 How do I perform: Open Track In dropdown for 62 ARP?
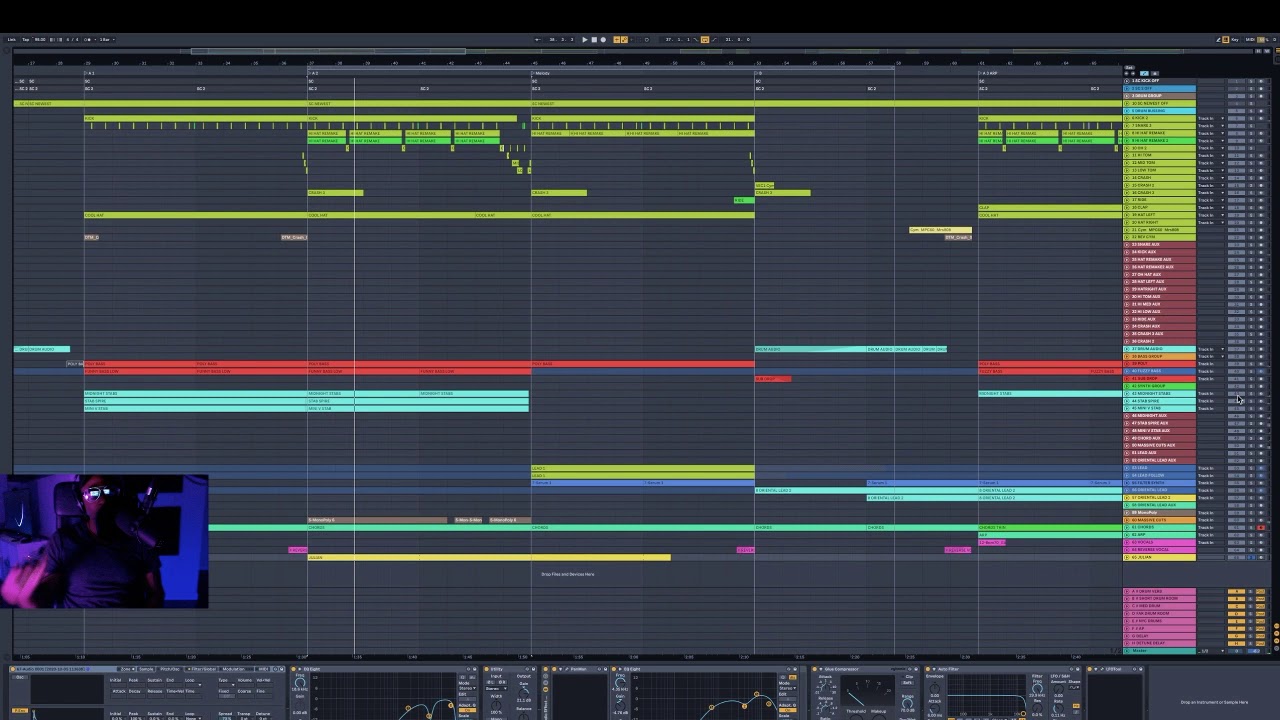click(1211, 535)
